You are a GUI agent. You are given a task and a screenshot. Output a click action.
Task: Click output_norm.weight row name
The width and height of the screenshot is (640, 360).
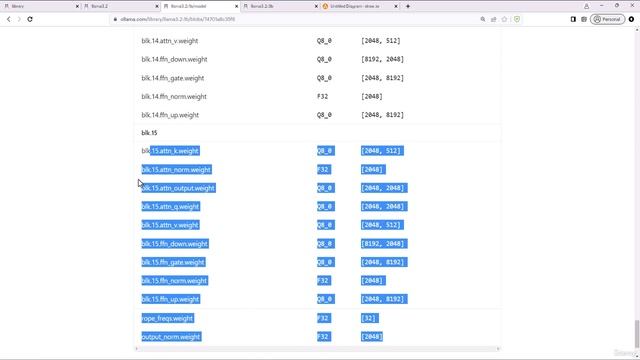[171, 337]
